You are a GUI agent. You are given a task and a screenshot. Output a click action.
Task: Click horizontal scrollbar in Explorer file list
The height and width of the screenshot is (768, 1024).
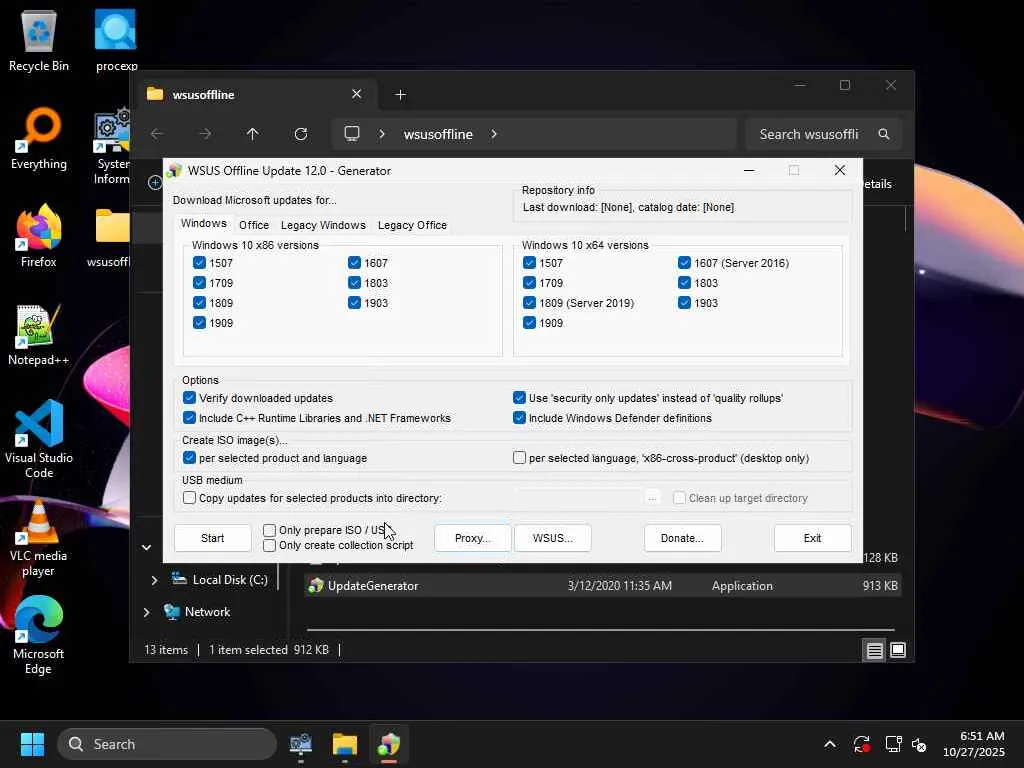tap(600, 630)
